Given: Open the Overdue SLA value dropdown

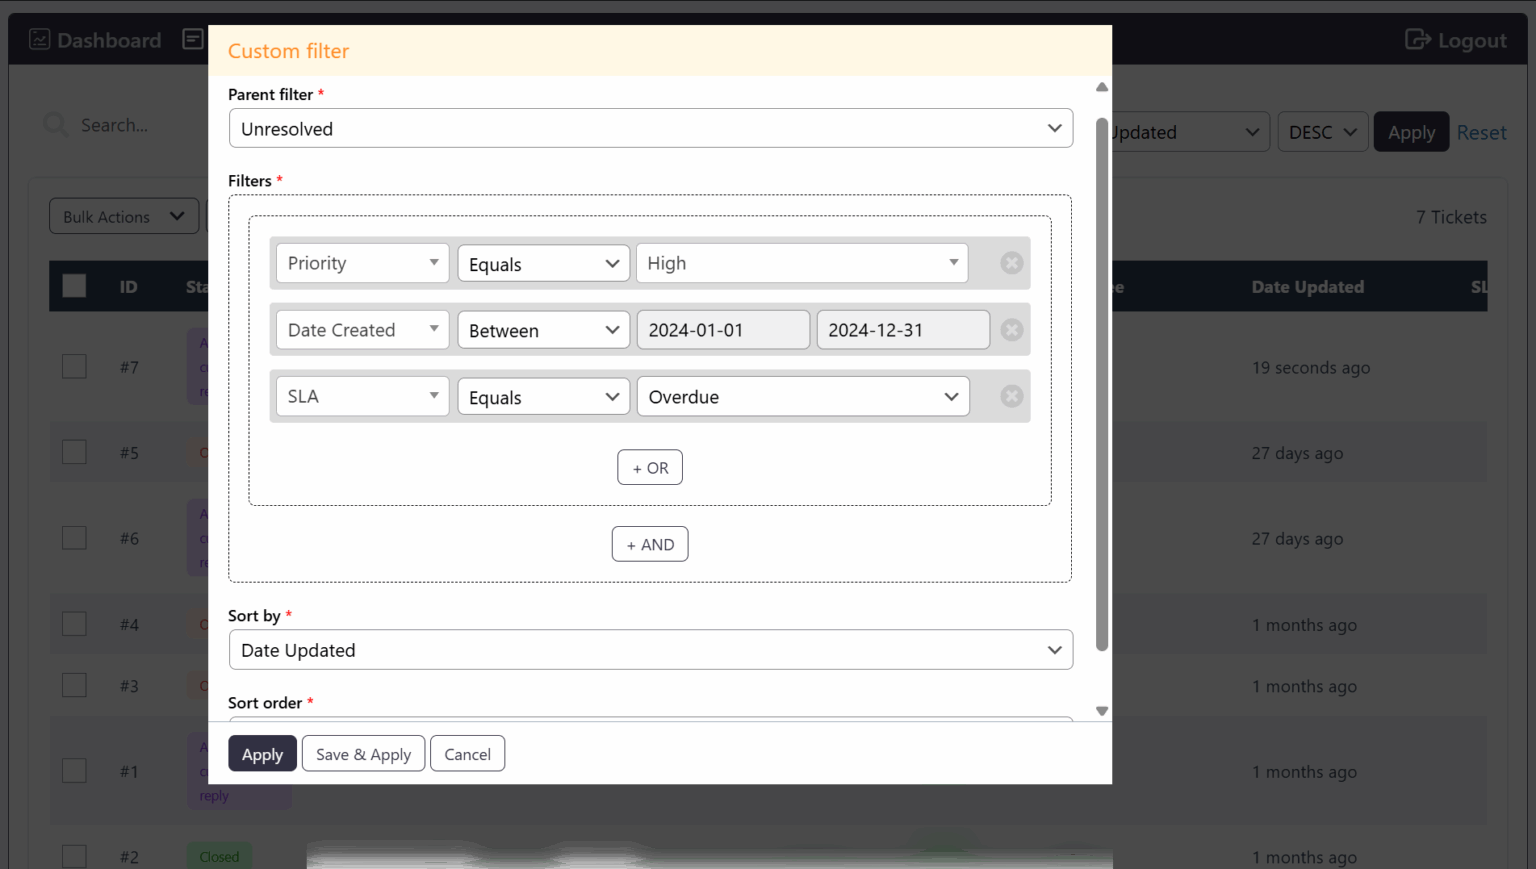Looking at the screenshot, I should [x=802, y=397].
